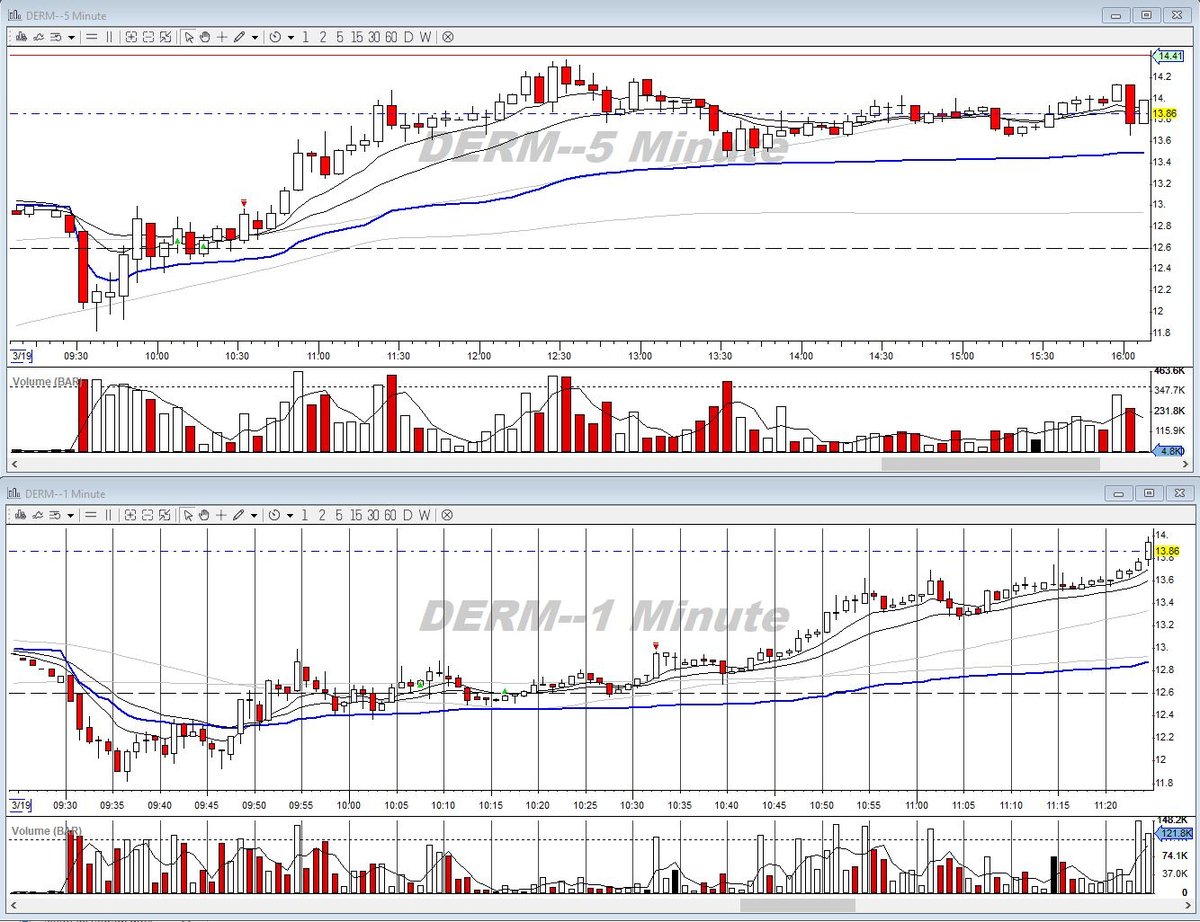This screenshot has width=1200, height=922.
Task: Click the zoom in icon on the 5 Minute chart
Action: 131,37
